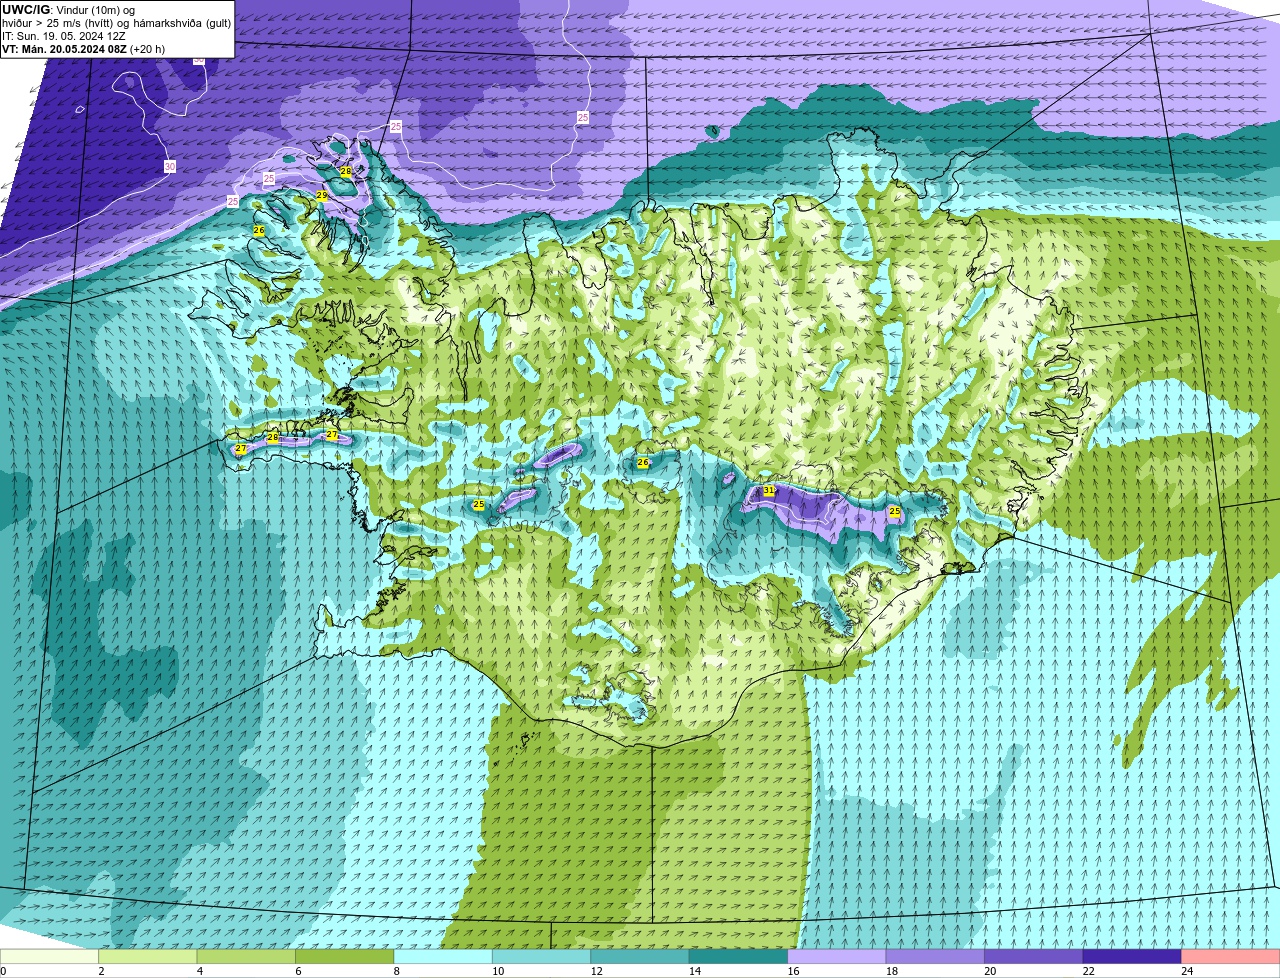Image resolution: width=1280 pixels, height=978 pixels.
Task: Select the easternmost white 25 contour label offshore
Action: [x=583, y=117]
